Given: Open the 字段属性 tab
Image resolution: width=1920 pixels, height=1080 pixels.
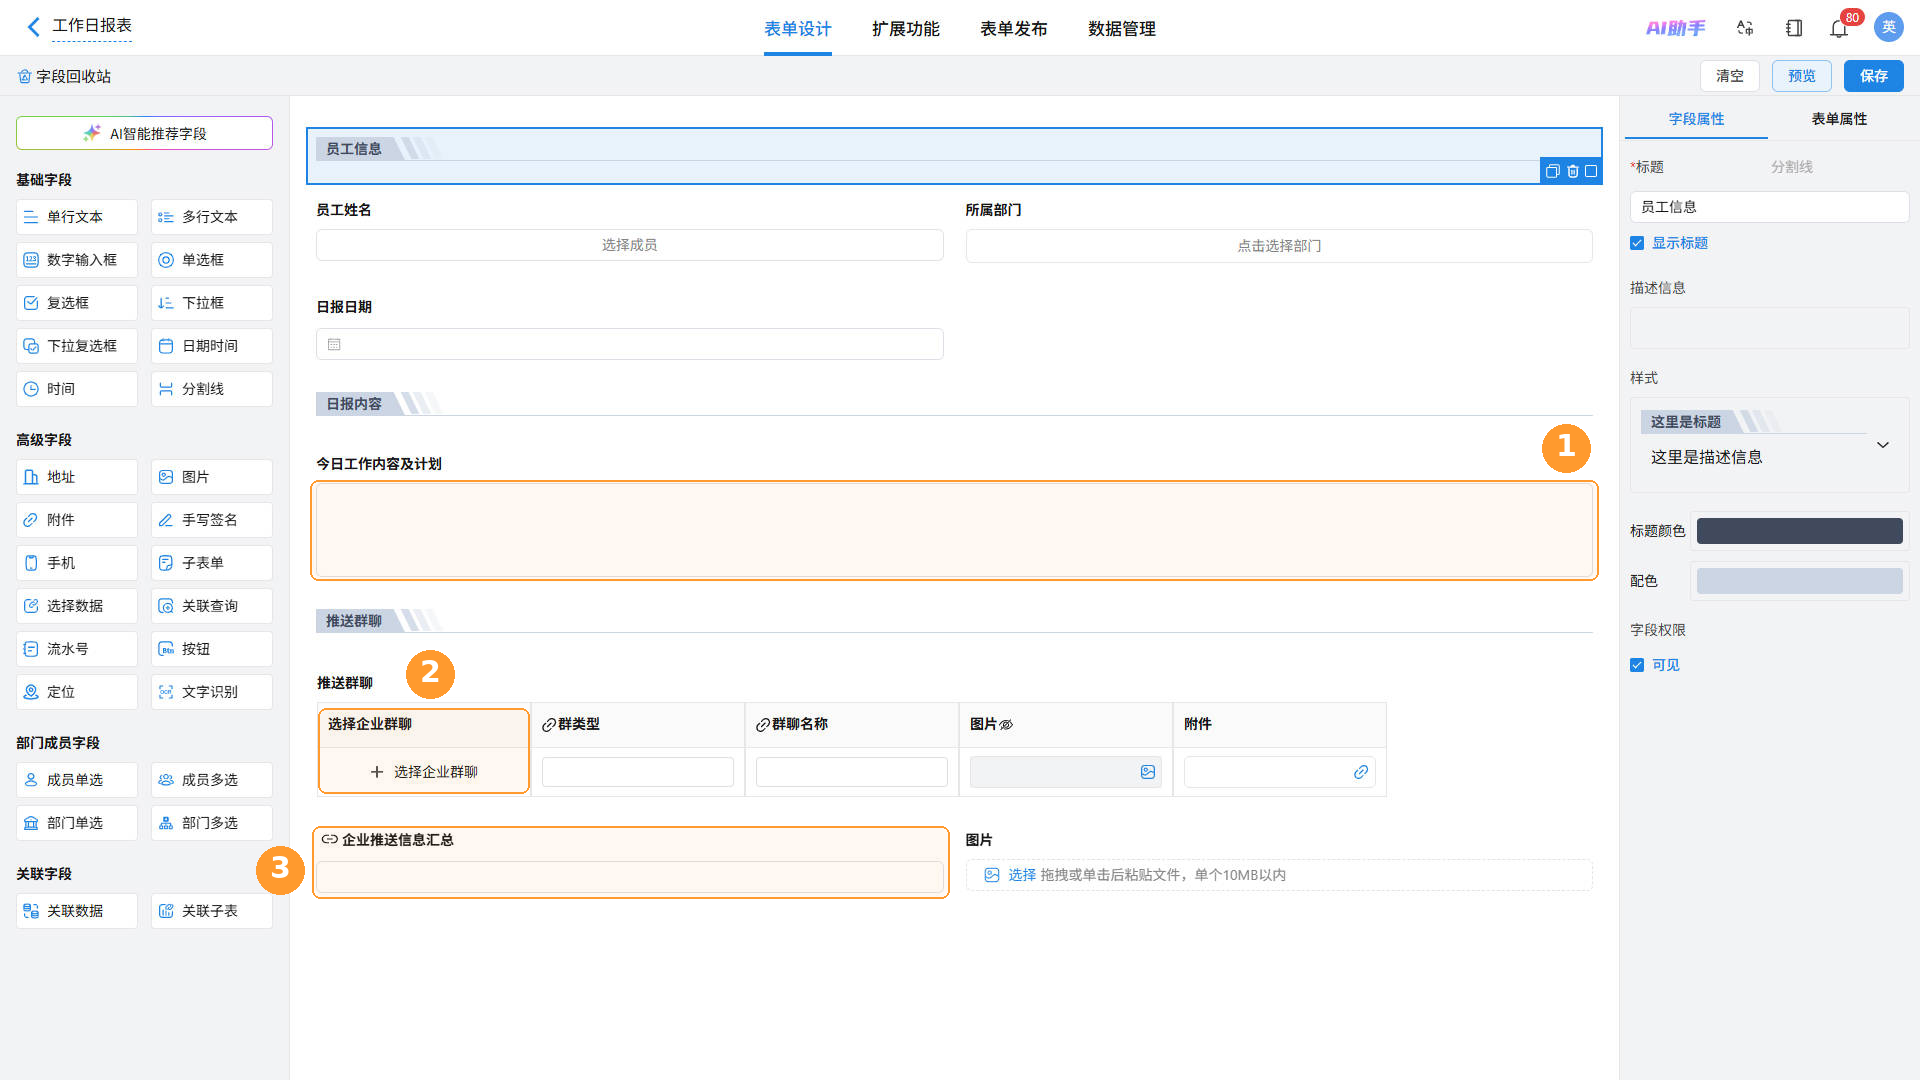Looking at the screenshot, I should tap(1696, 119).
